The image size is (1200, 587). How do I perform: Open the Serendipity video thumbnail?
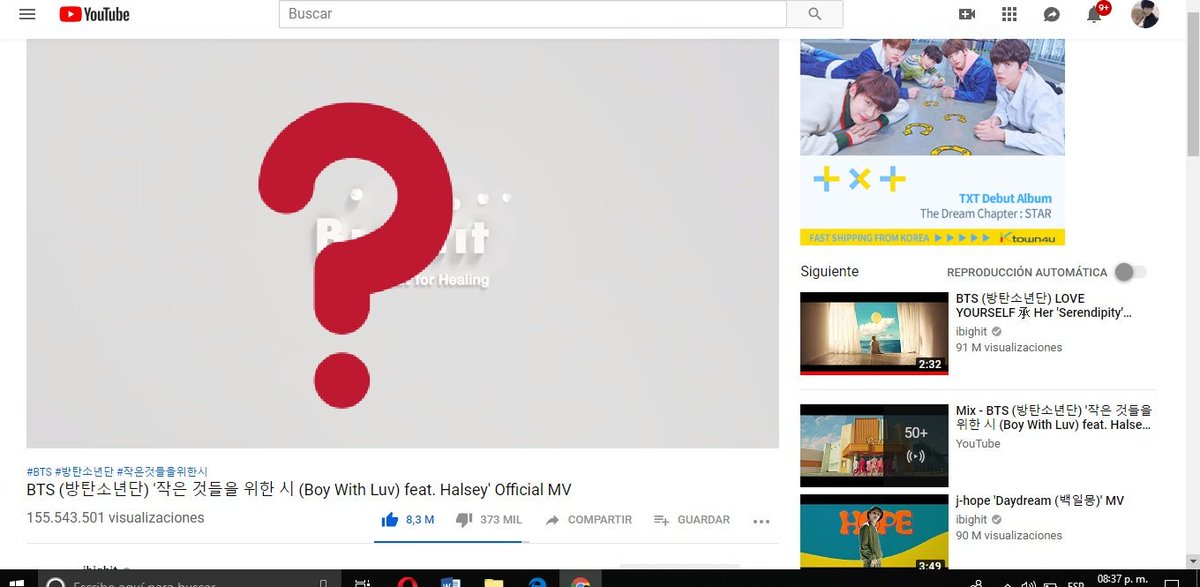tap(874, 333)
